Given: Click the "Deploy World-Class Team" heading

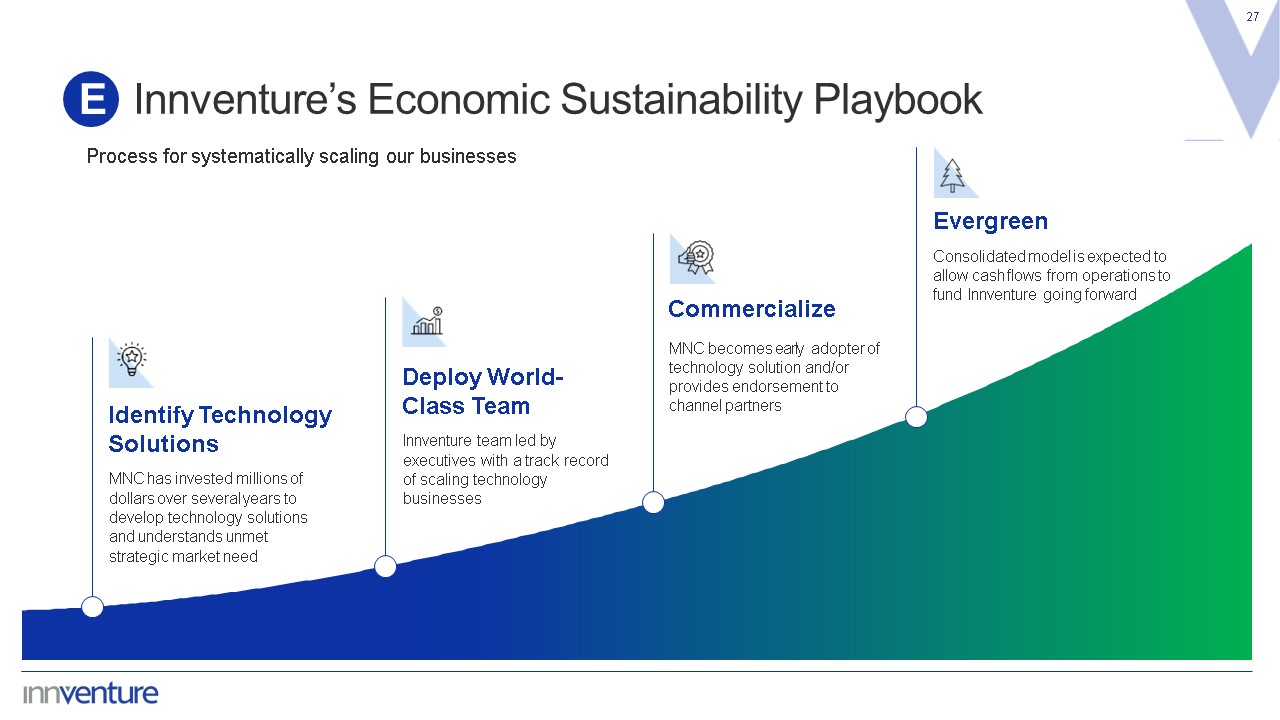Looking at the screenshot, I should (483, 391).
